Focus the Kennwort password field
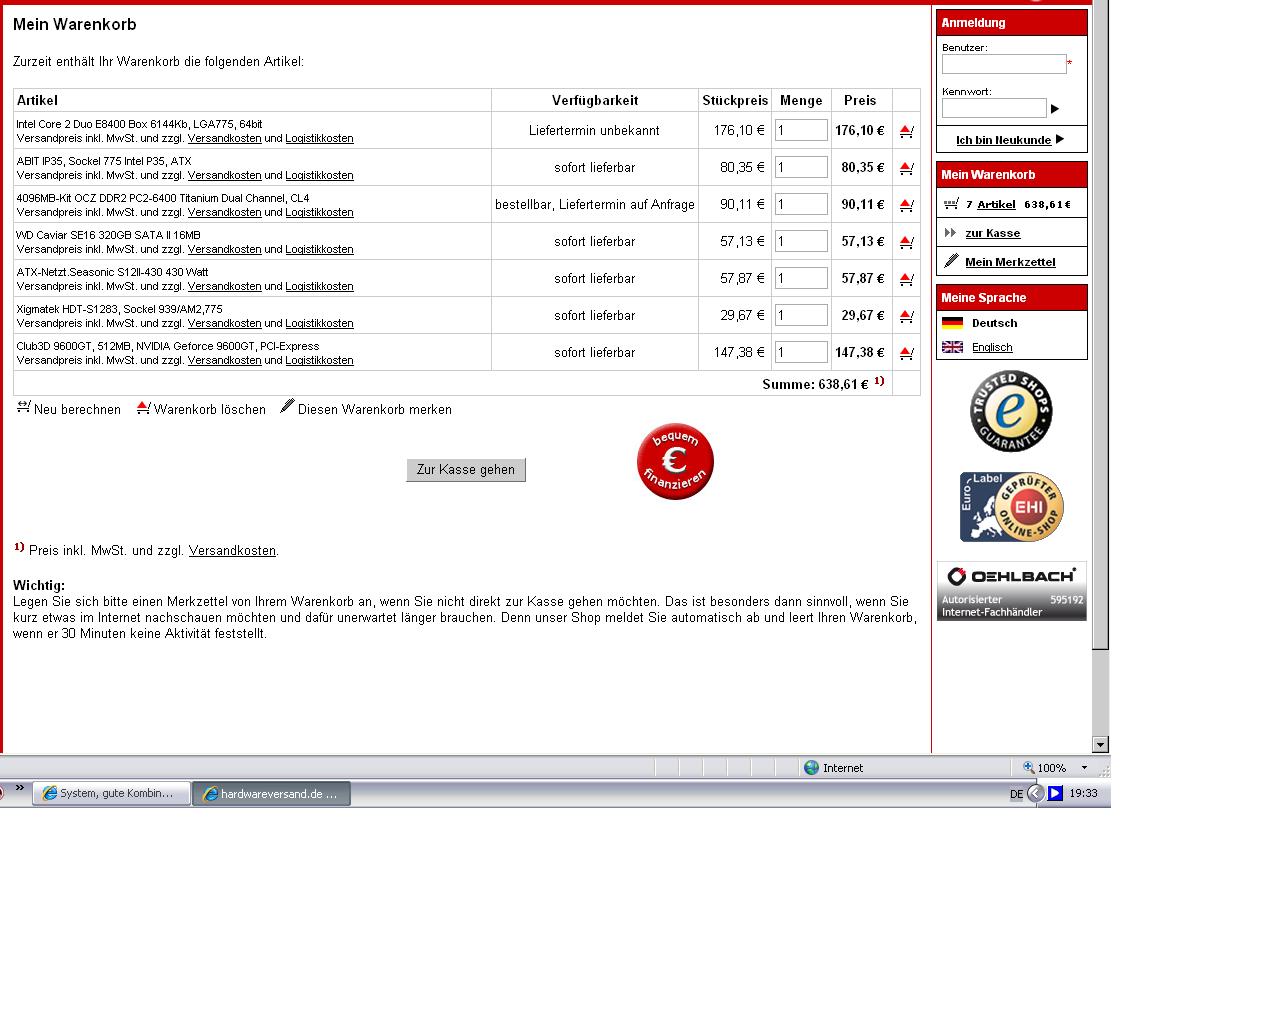 pyautogui.click(x=994, y=108)
